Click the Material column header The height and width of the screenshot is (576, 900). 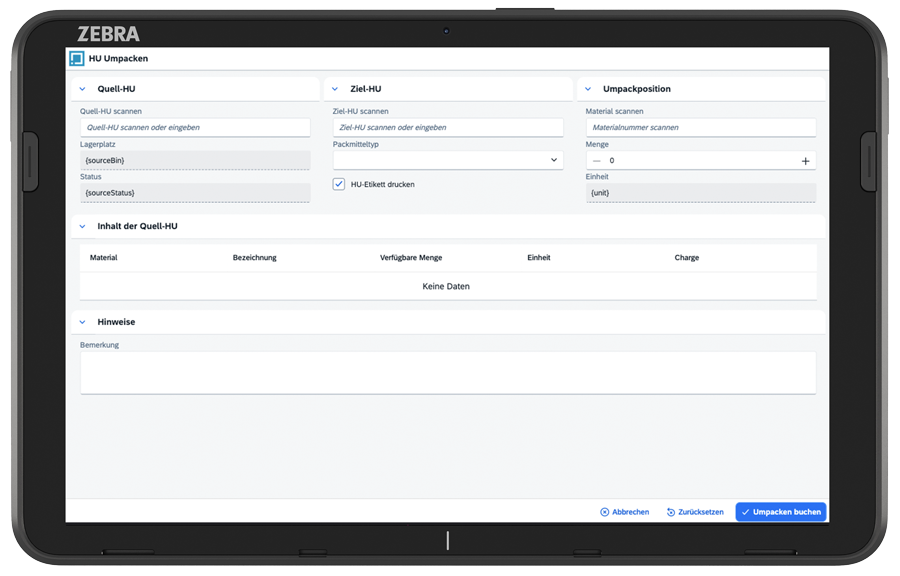(103, 258)
